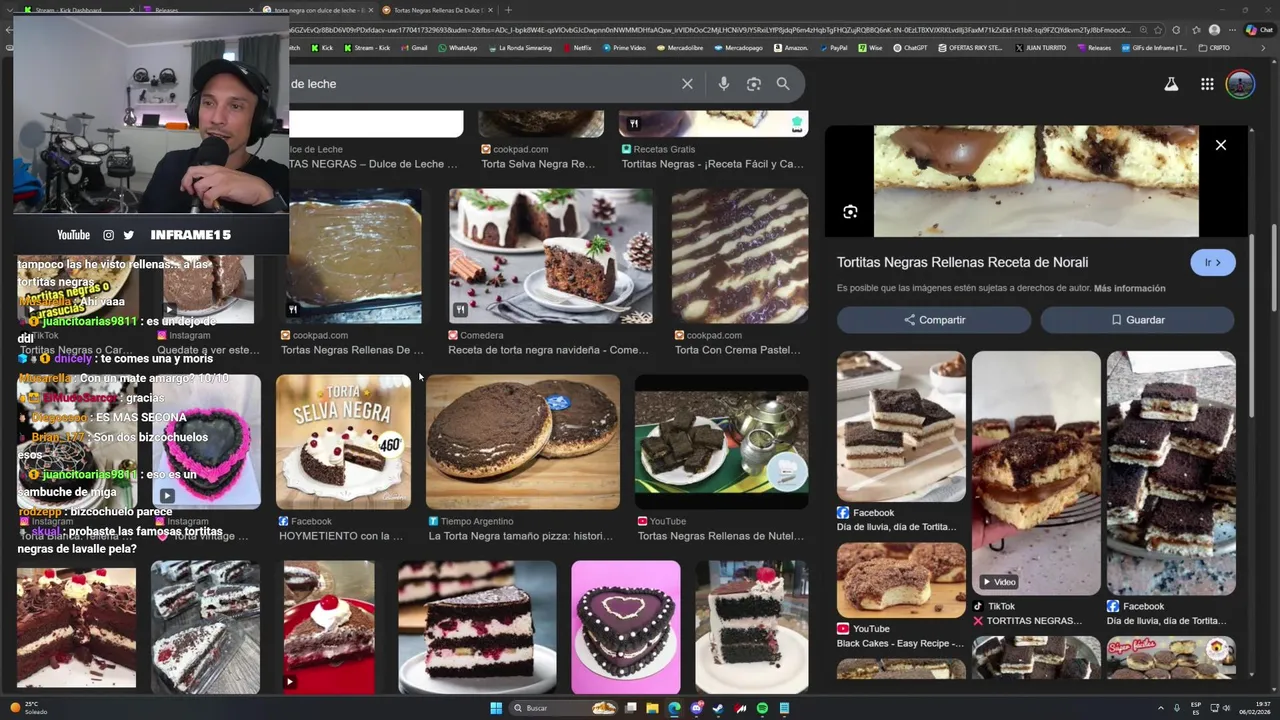The width and height of the screenshot is (1280, 720).
Task: Open search by image lens icon
Action: [x=754, y=84]
